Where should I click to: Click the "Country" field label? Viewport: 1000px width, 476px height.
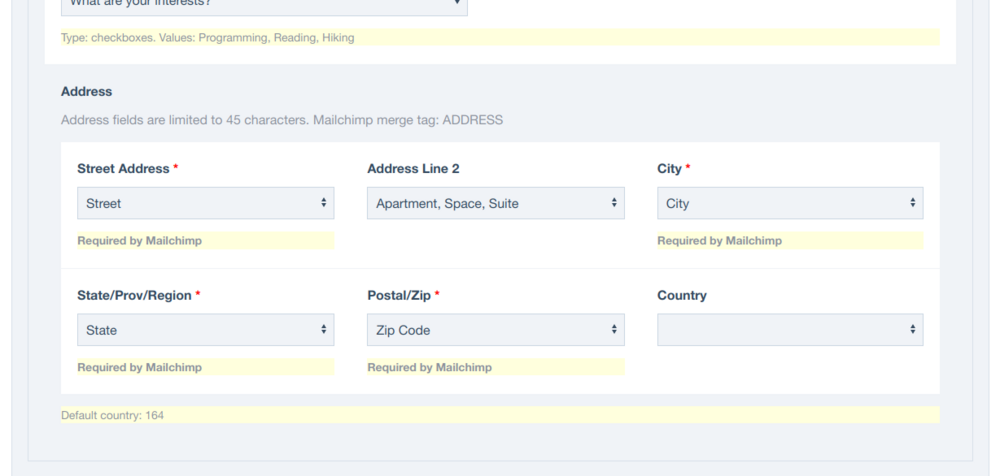[x=682, y=296]
